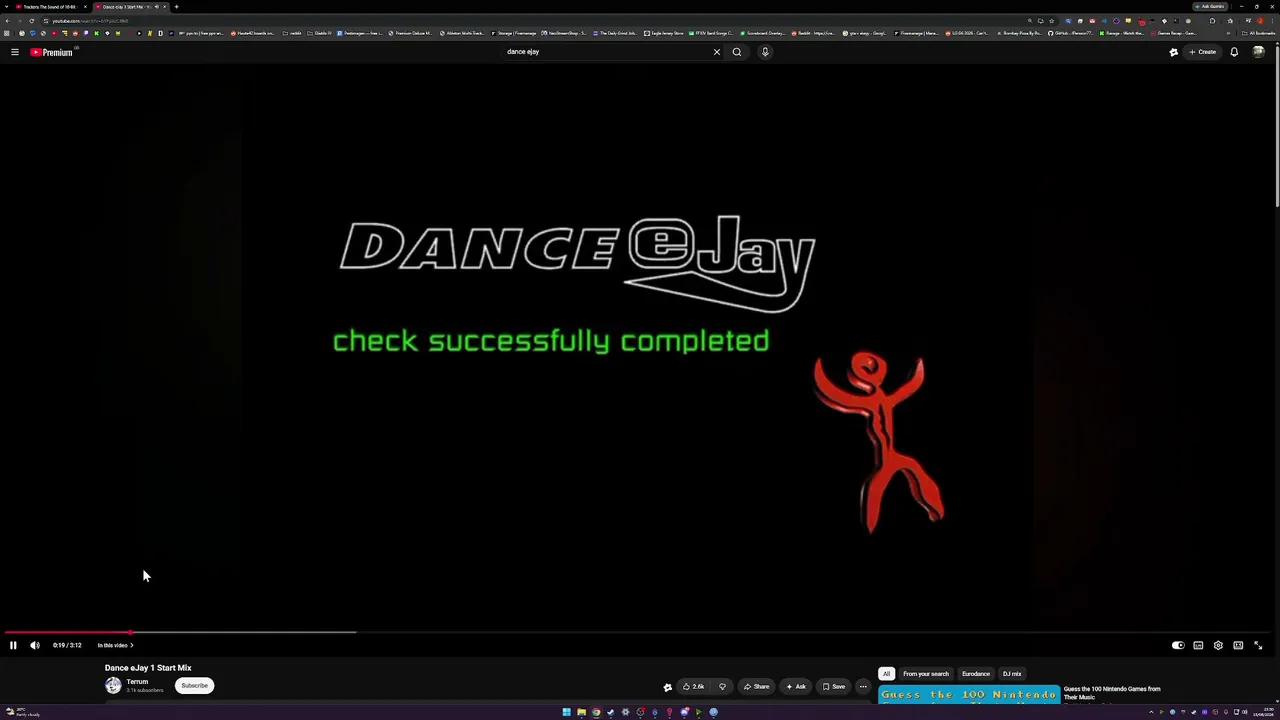Expand the 'In this video' chapters

115,645
